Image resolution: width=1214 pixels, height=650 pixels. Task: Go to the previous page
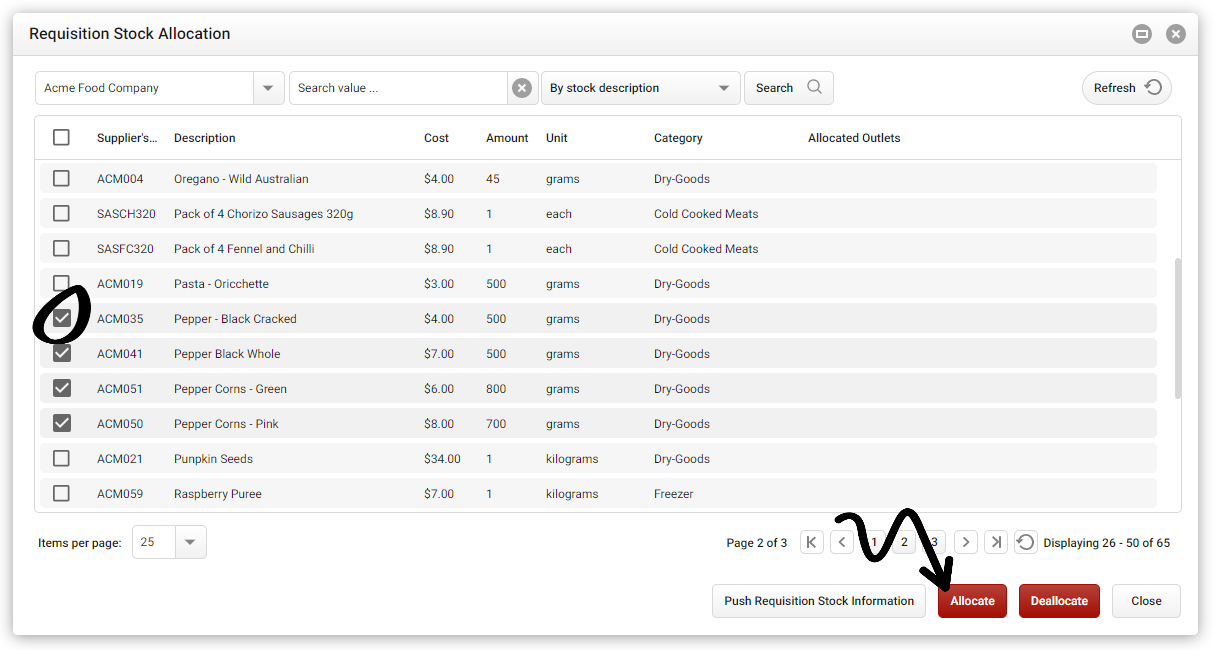(x=842, y=541)
